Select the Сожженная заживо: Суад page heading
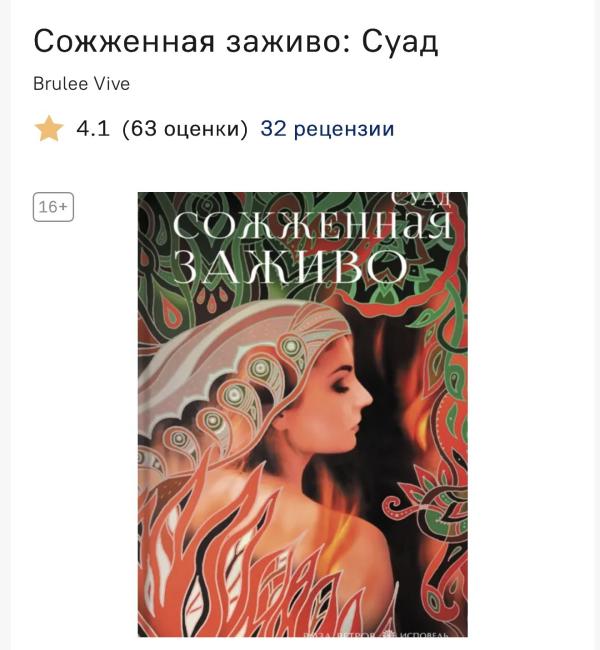 pos(236,41)
